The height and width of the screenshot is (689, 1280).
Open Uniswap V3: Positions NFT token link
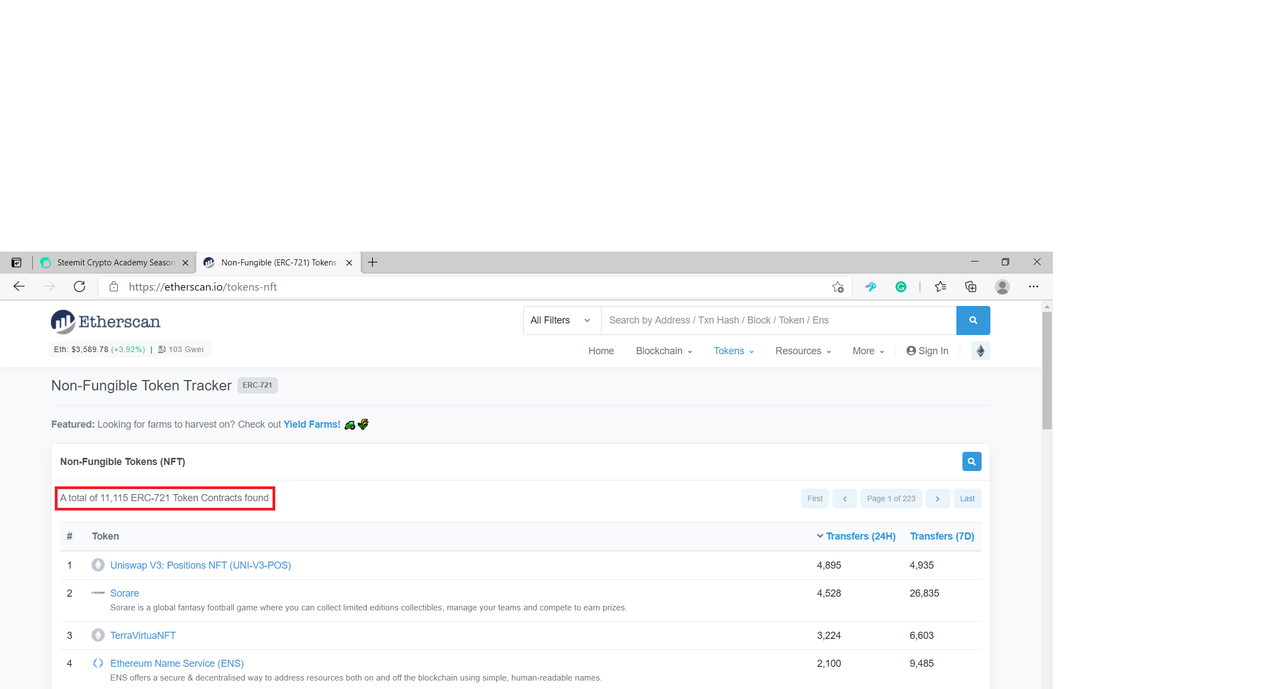point(200,565)
